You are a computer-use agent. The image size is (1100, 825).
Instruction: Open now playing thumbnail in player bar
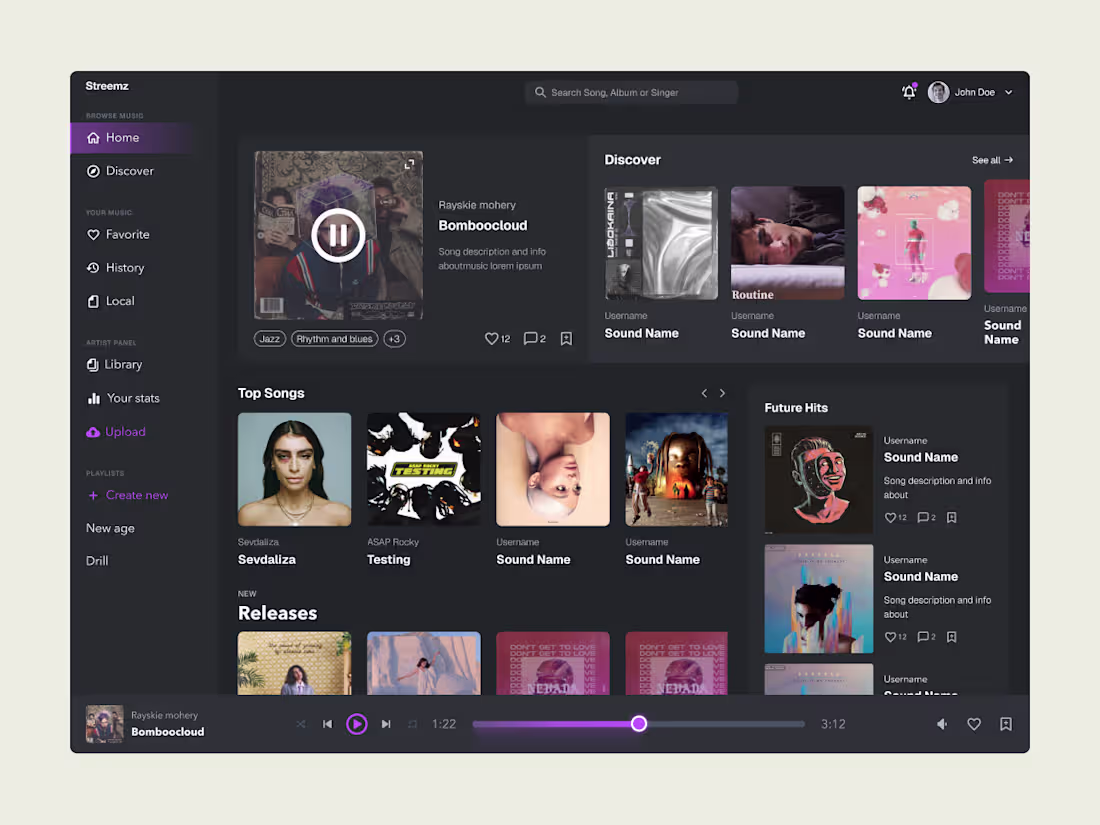click(105, 724)
